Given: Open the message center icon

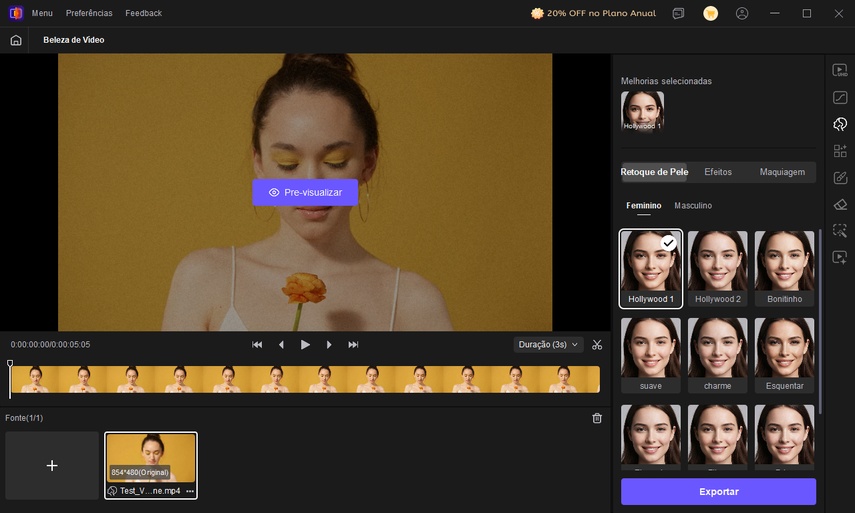Looking at the screenshot, I should tap(678, 13).
